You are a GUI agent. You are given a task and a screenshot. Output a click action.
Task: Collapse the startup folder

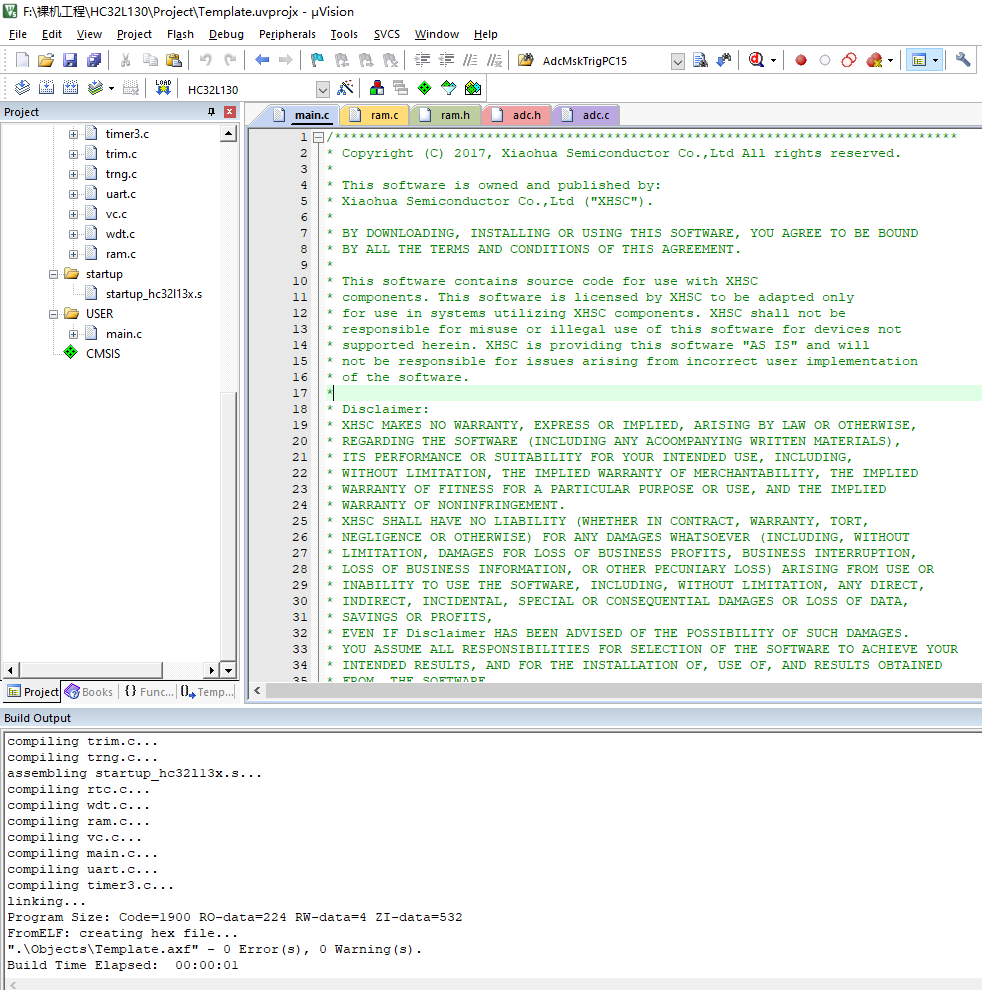pos(54,274)
